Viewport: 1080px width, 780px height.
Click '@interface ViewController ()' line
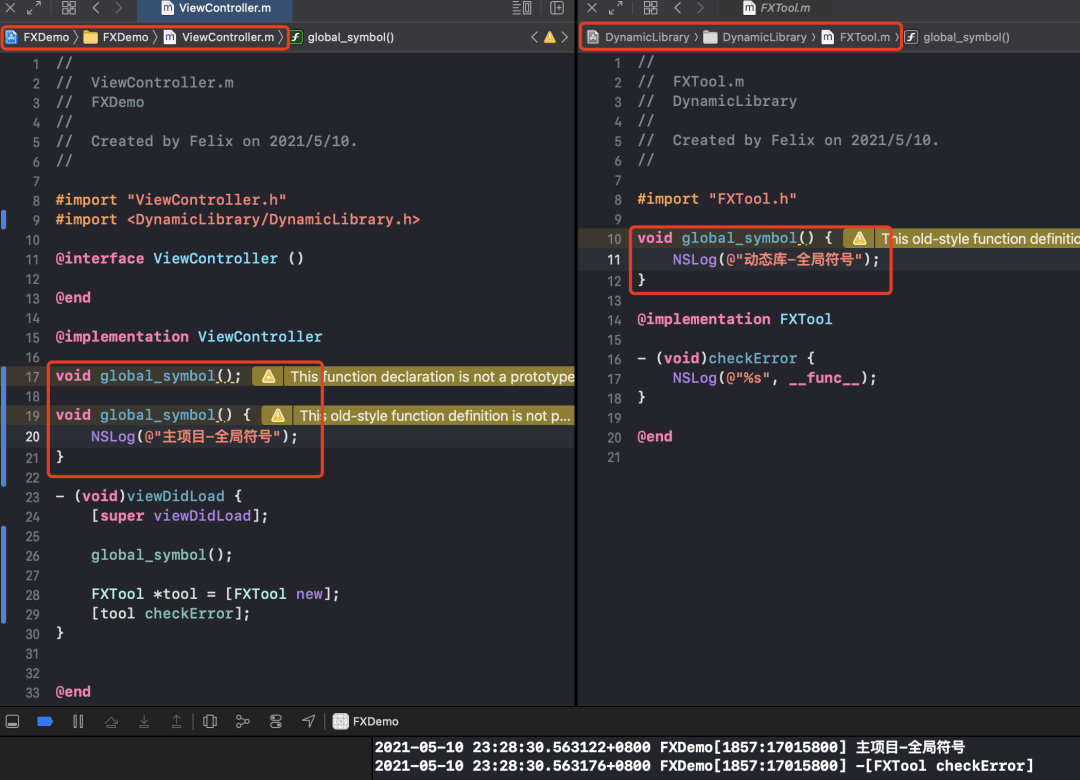click(x=179, y=258)
